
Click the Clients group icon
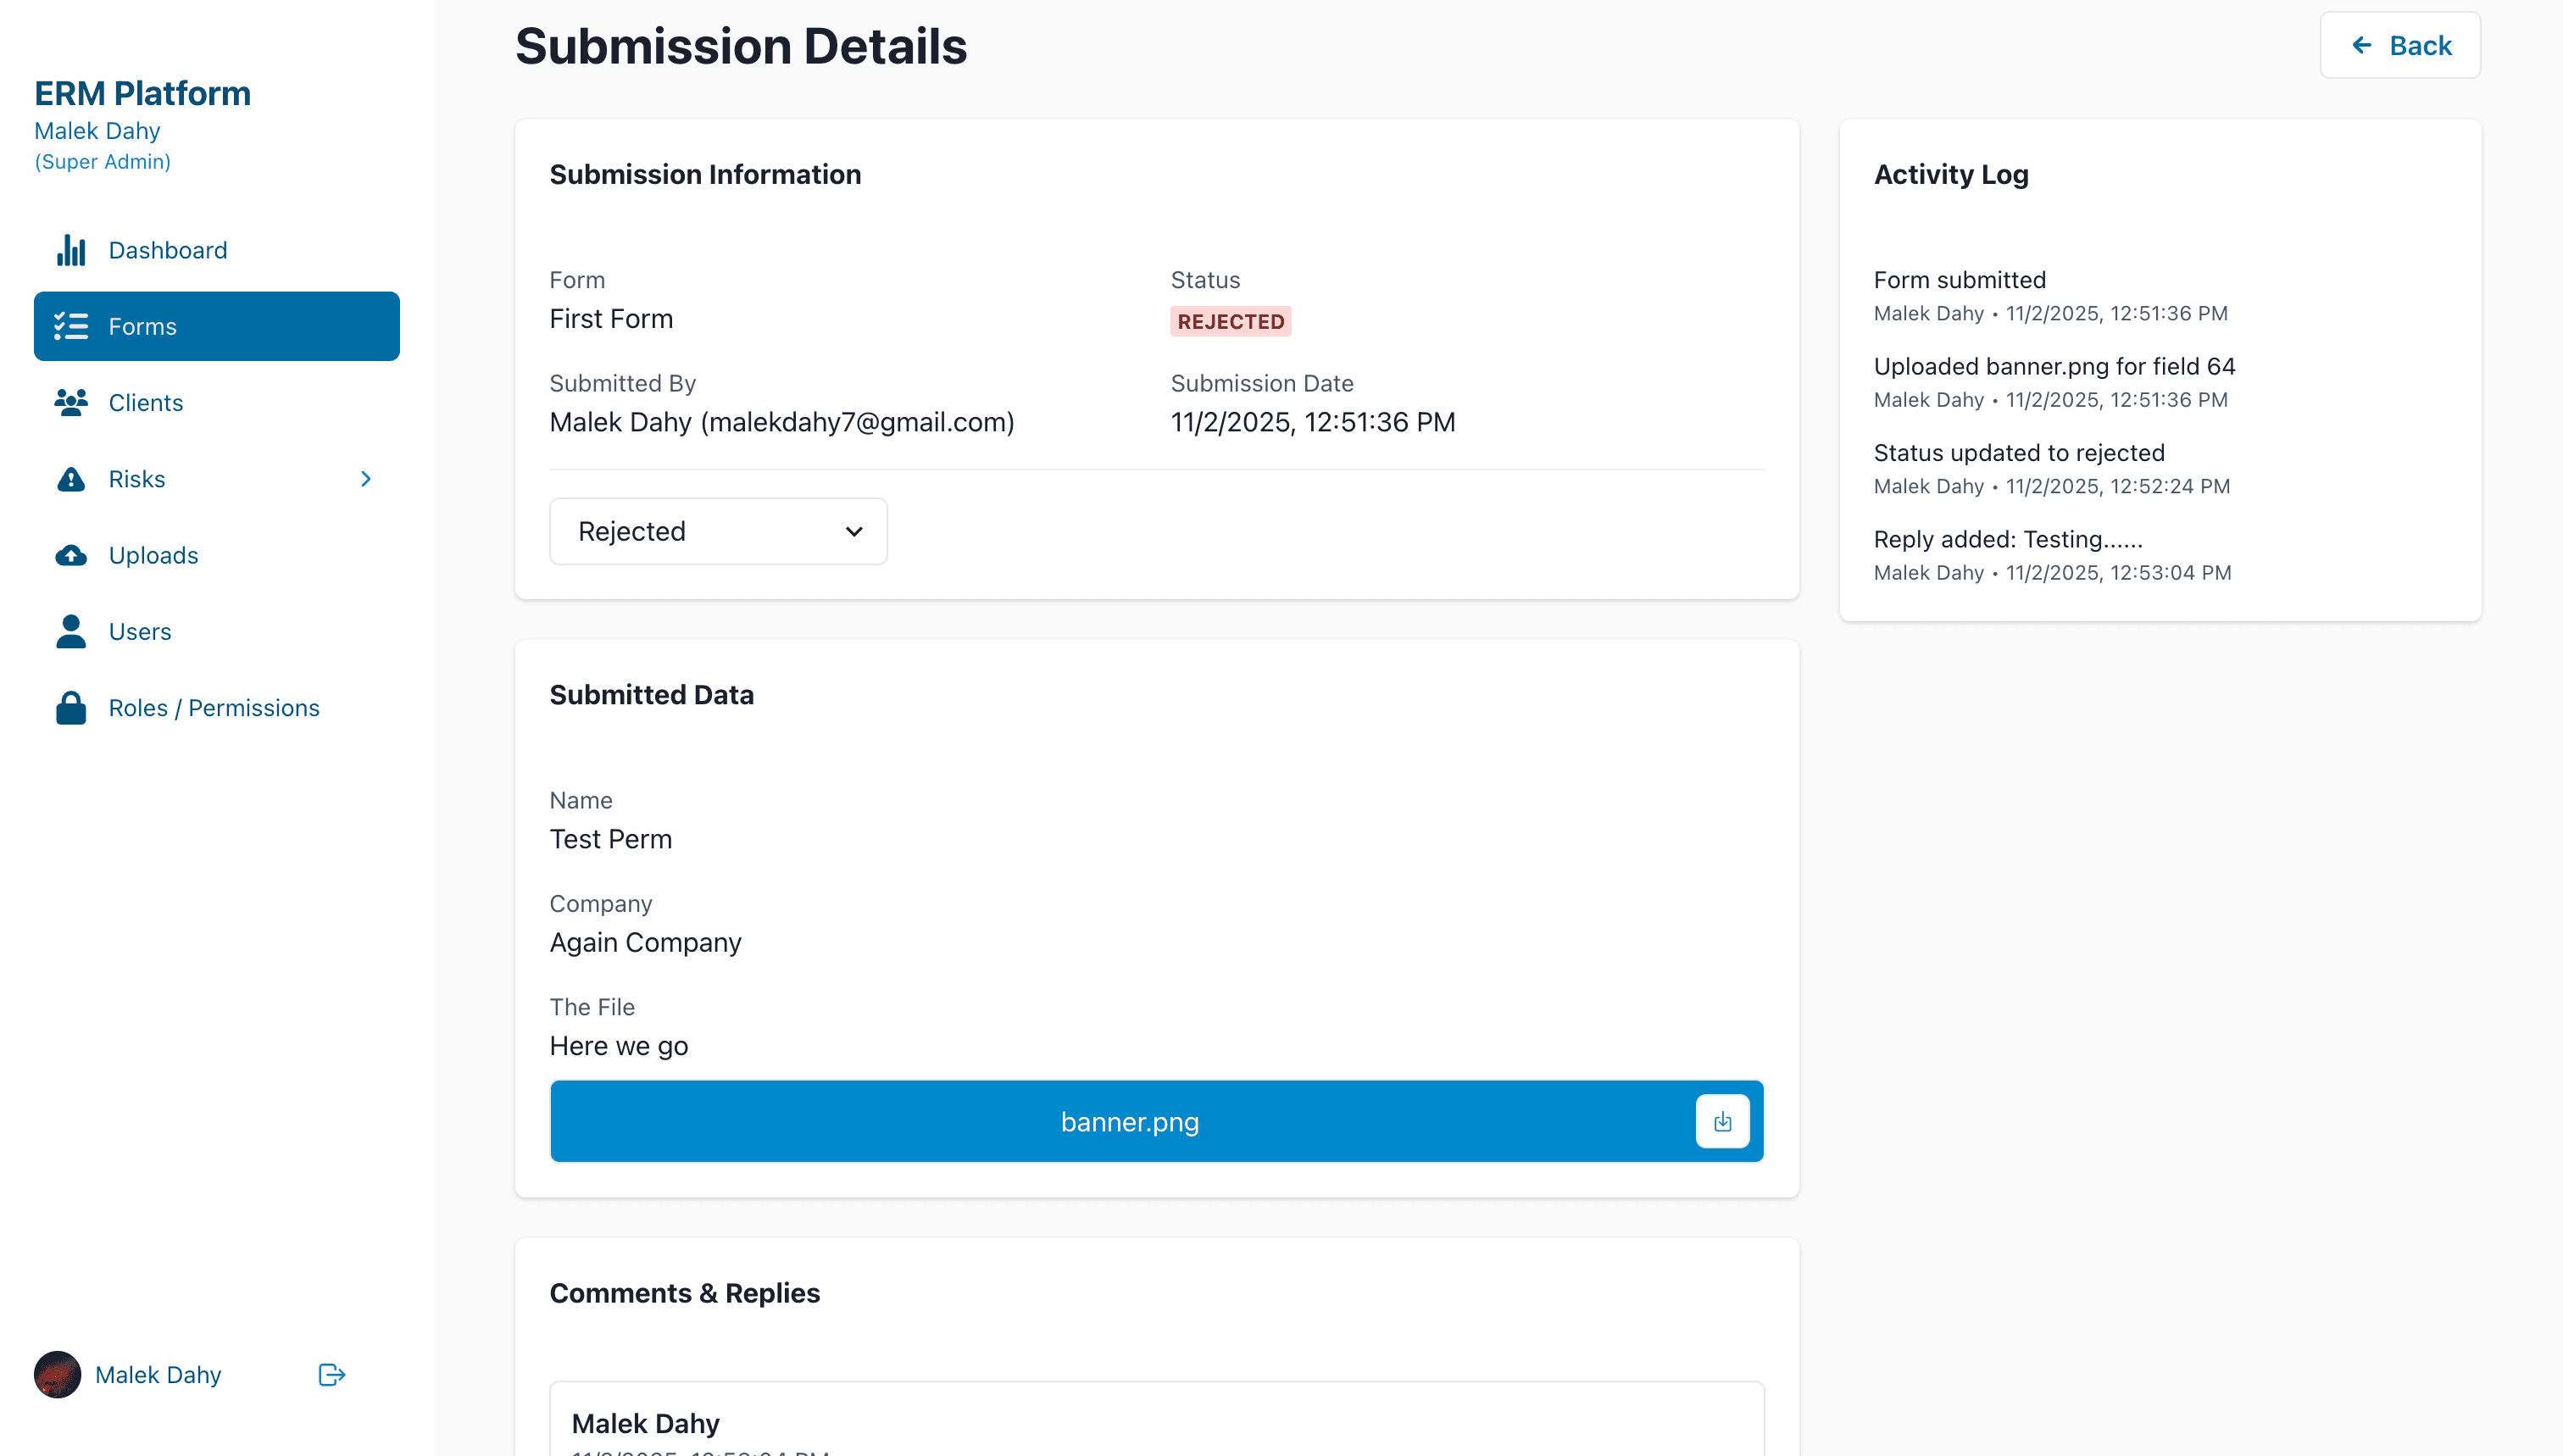(71, 403)
